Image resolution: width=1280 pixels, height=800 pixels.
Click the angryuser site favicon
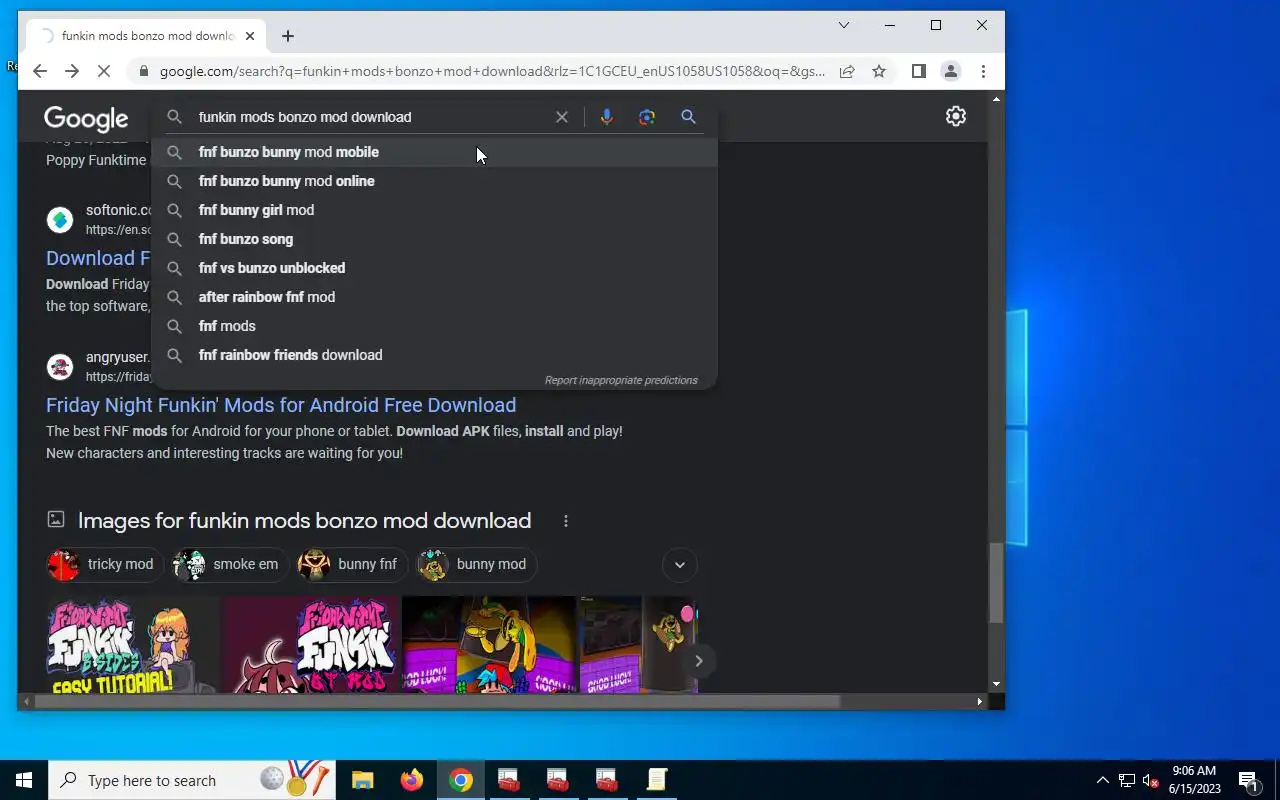[60, 367]
